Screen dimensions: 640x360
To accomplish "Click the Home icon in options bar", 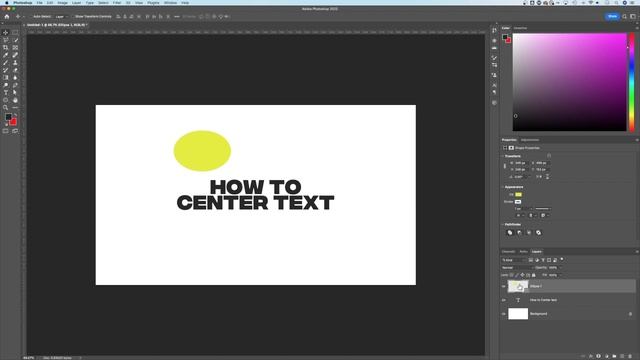I will [x=7, y=17].
